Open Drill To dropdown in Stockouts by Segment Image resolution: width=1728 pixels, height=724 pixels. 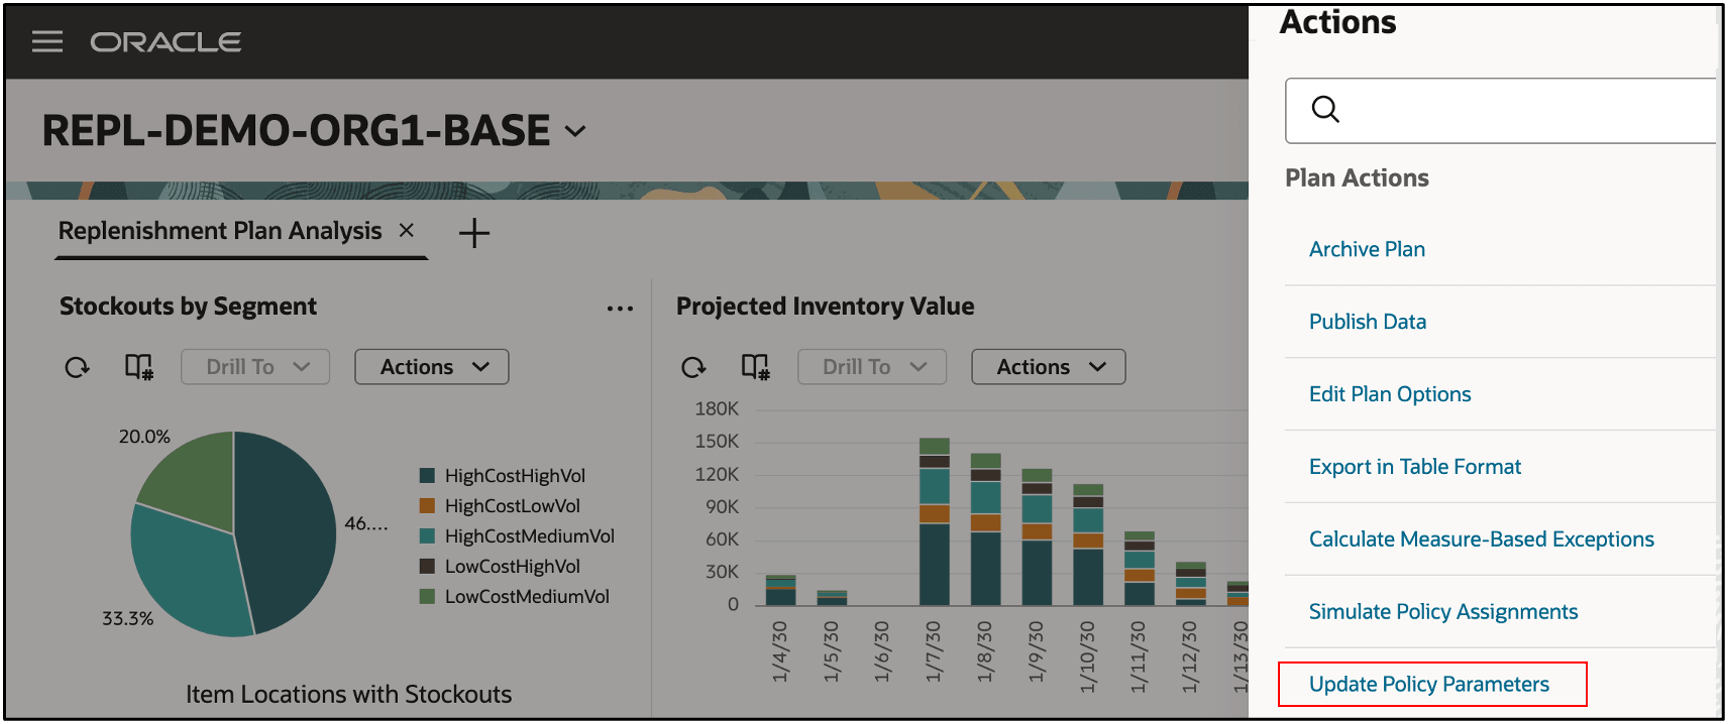(x=255, y=367)
